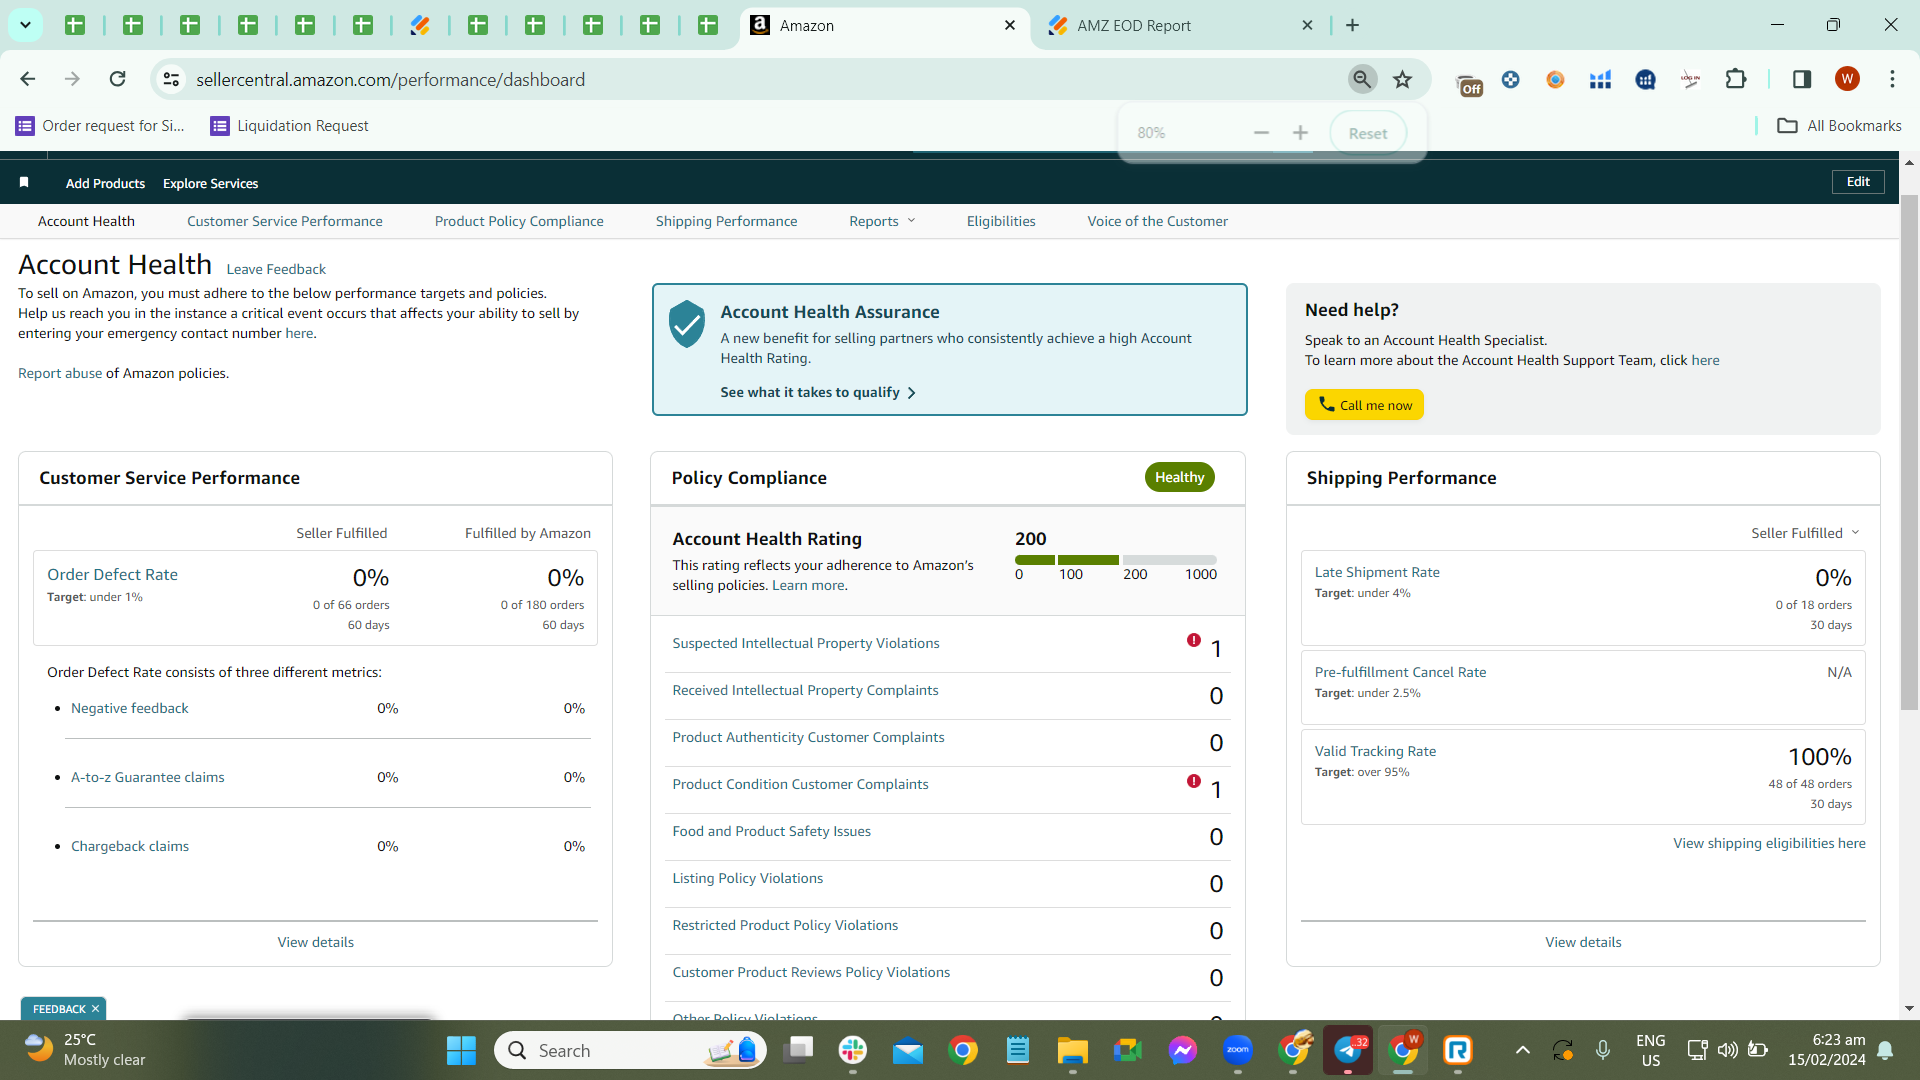Open the Product Policy Compliance tab
This screenshot has height=1080, width=1920.
pyautogui.click(x=519, y=221)
